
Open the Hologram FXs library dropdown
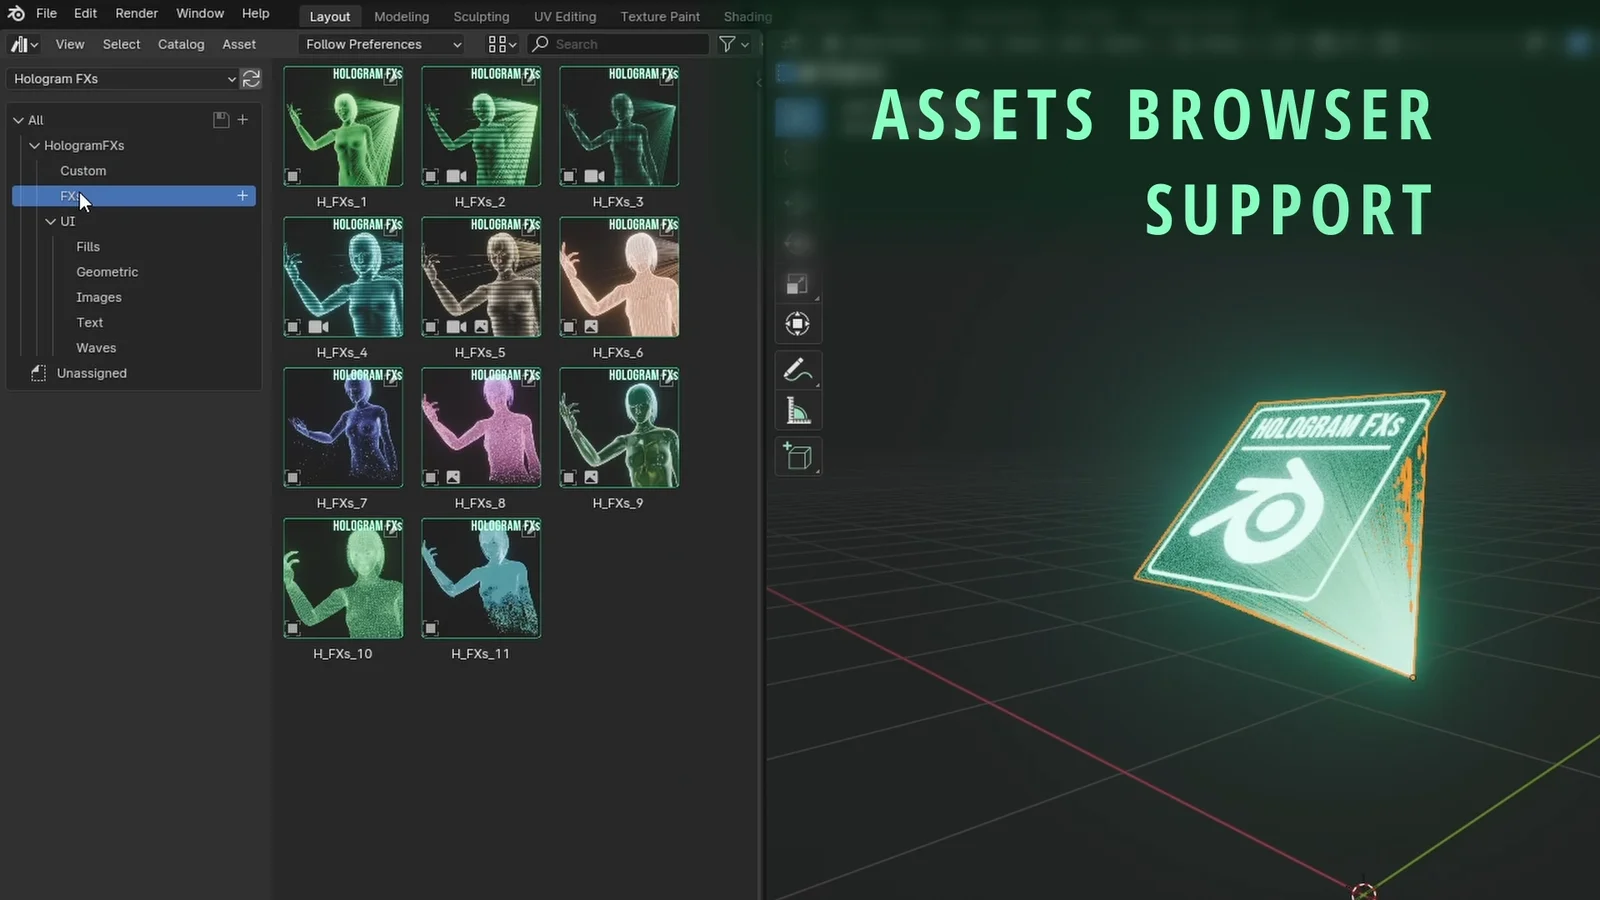[122, 79]
